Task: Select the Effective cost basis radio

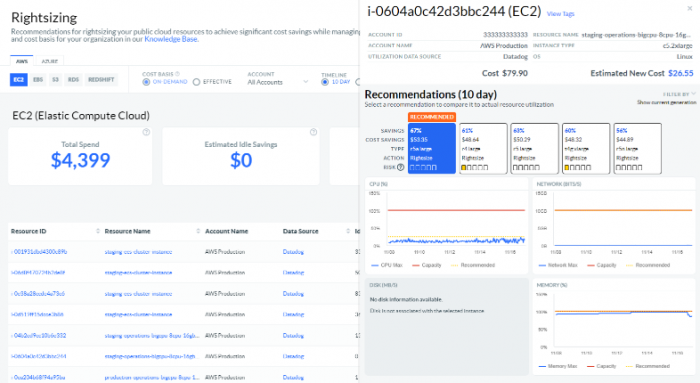Action: point(196,82)
